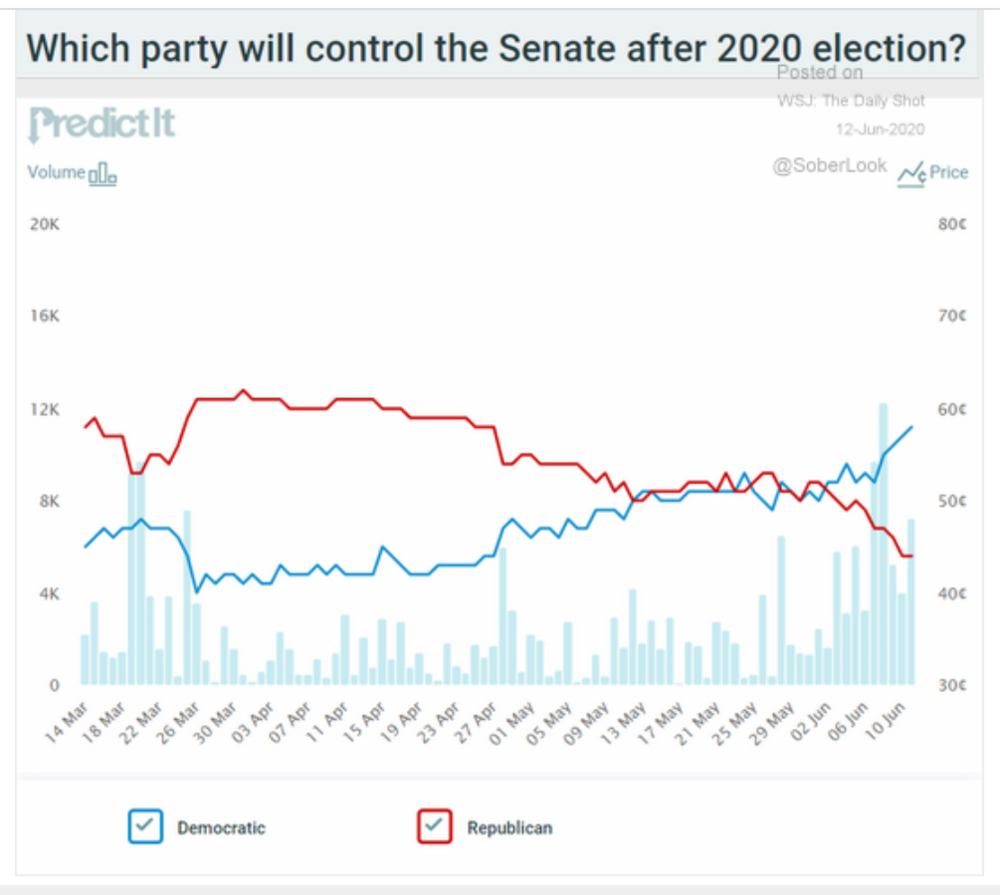Viewport: 1000px width, 895px height.
Task: Click the 10 Jun date label
Action: (885, 721)
